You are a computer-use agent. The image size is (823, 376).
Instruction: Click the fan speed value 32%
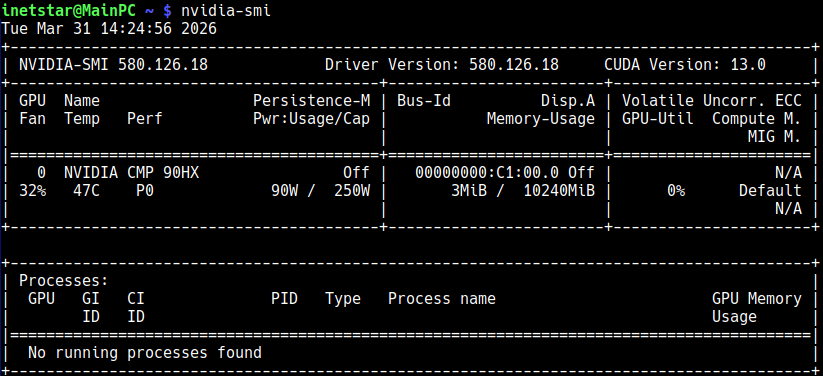33,191
